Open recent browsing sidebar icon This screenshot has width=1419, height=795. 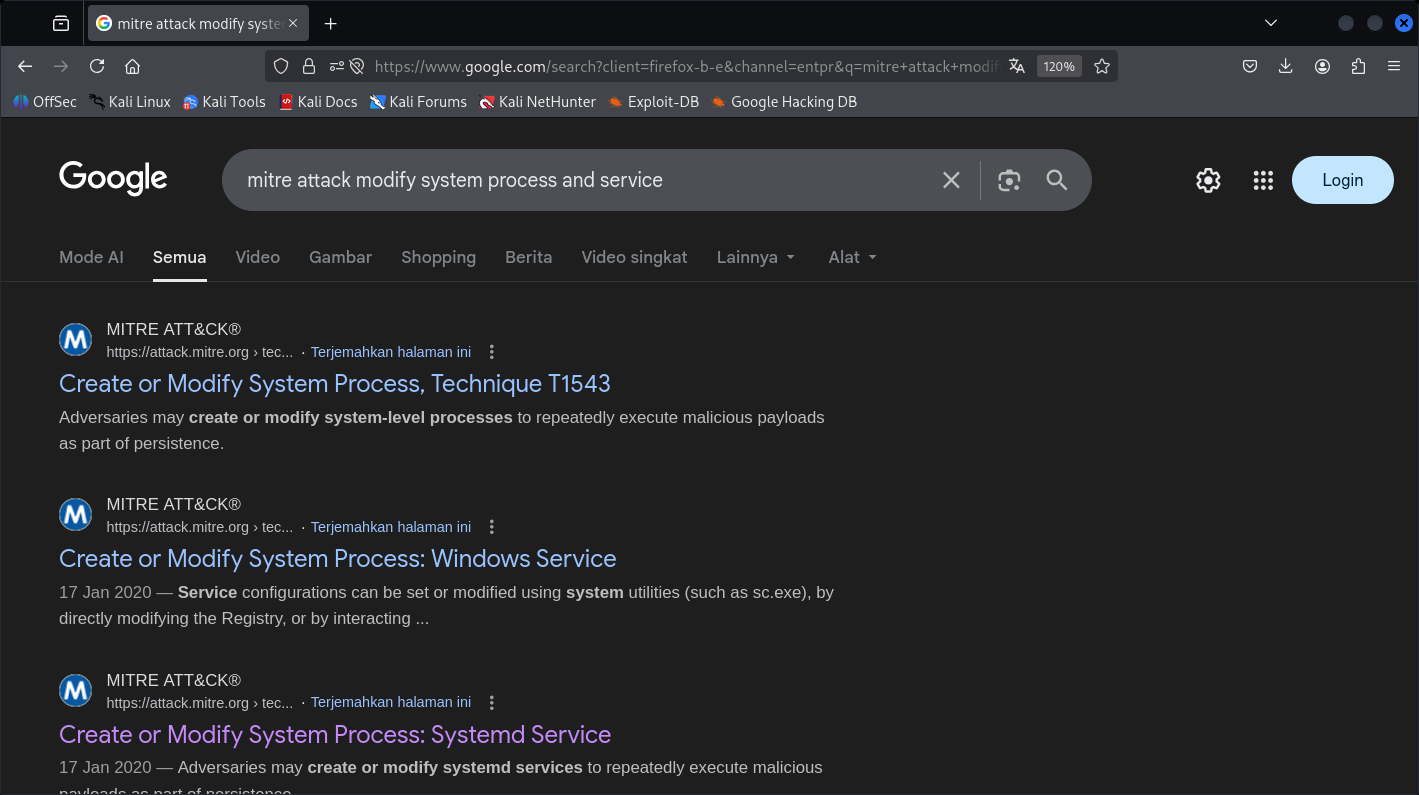point(61,23)
